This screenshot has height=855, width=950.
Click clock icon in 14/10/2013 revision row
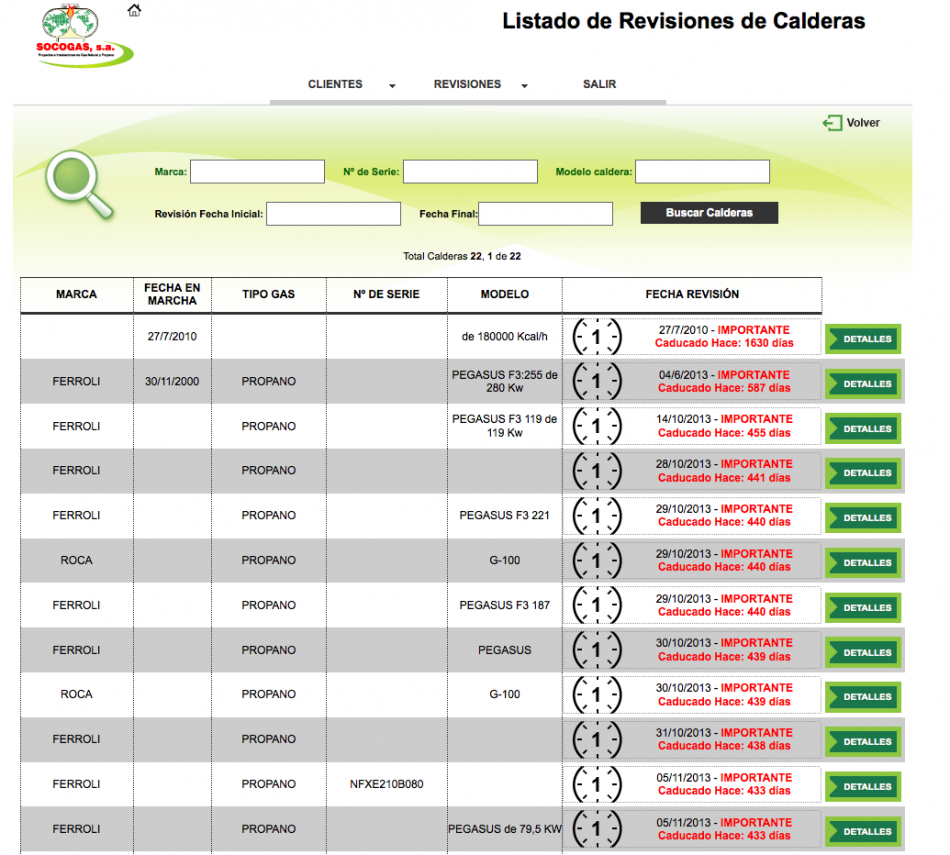point(597,426)
